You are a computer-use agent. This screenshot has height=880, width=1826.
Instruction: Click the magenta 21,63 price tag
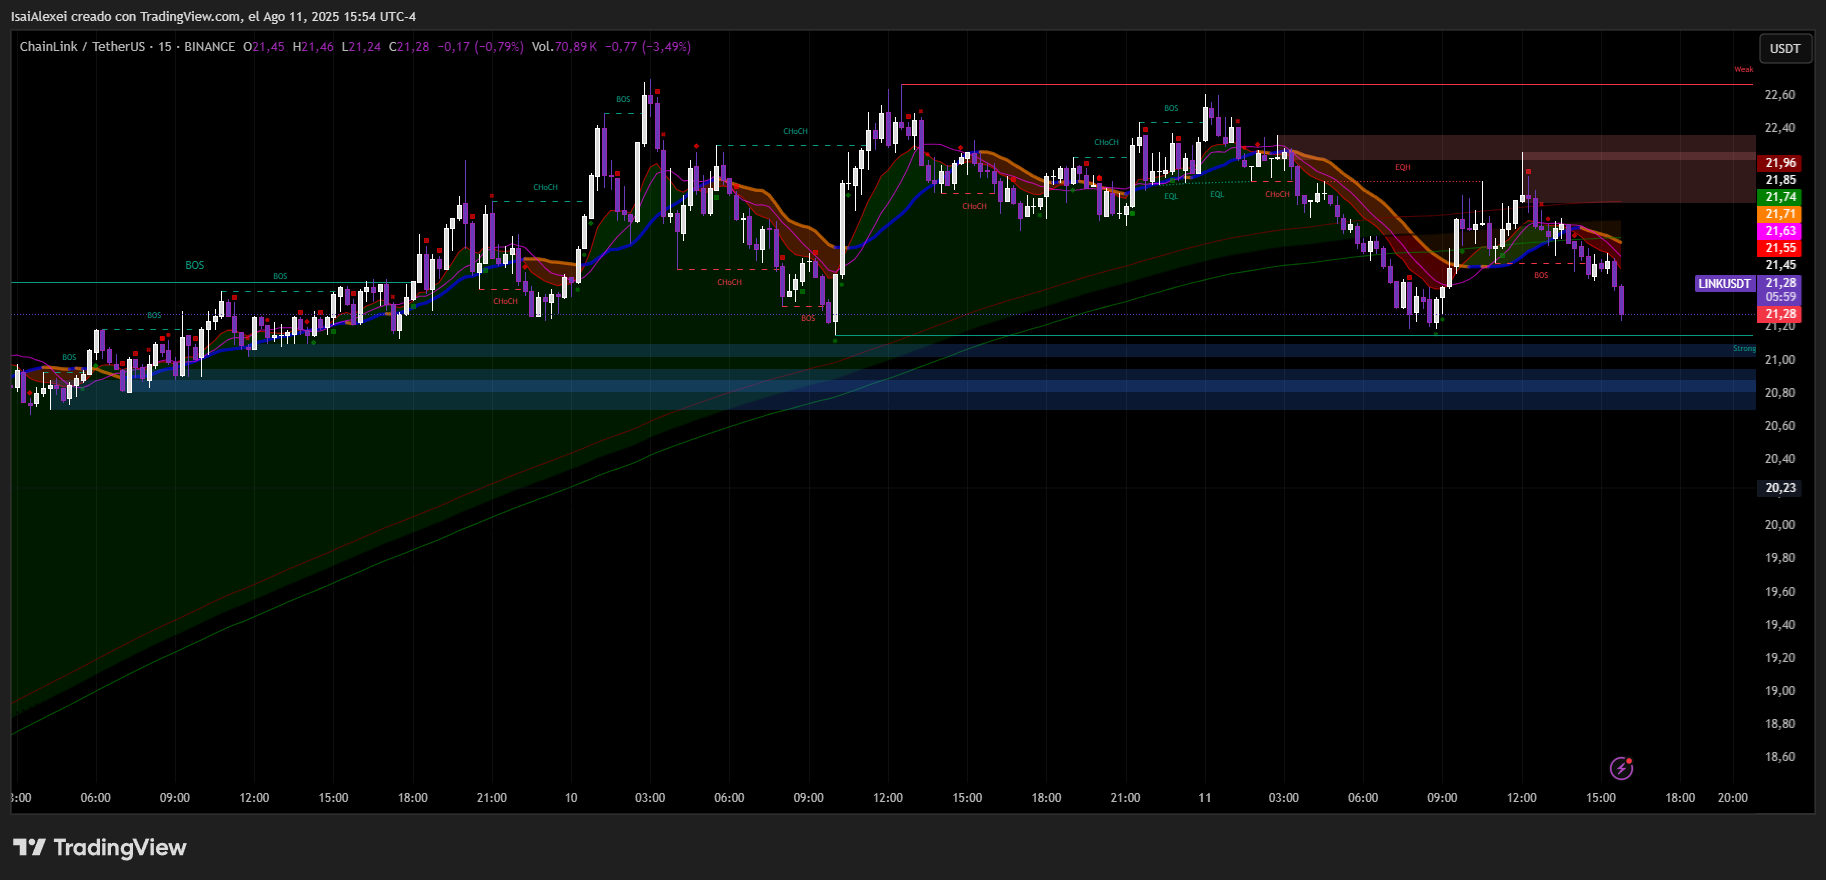(x=1780, y=231)
